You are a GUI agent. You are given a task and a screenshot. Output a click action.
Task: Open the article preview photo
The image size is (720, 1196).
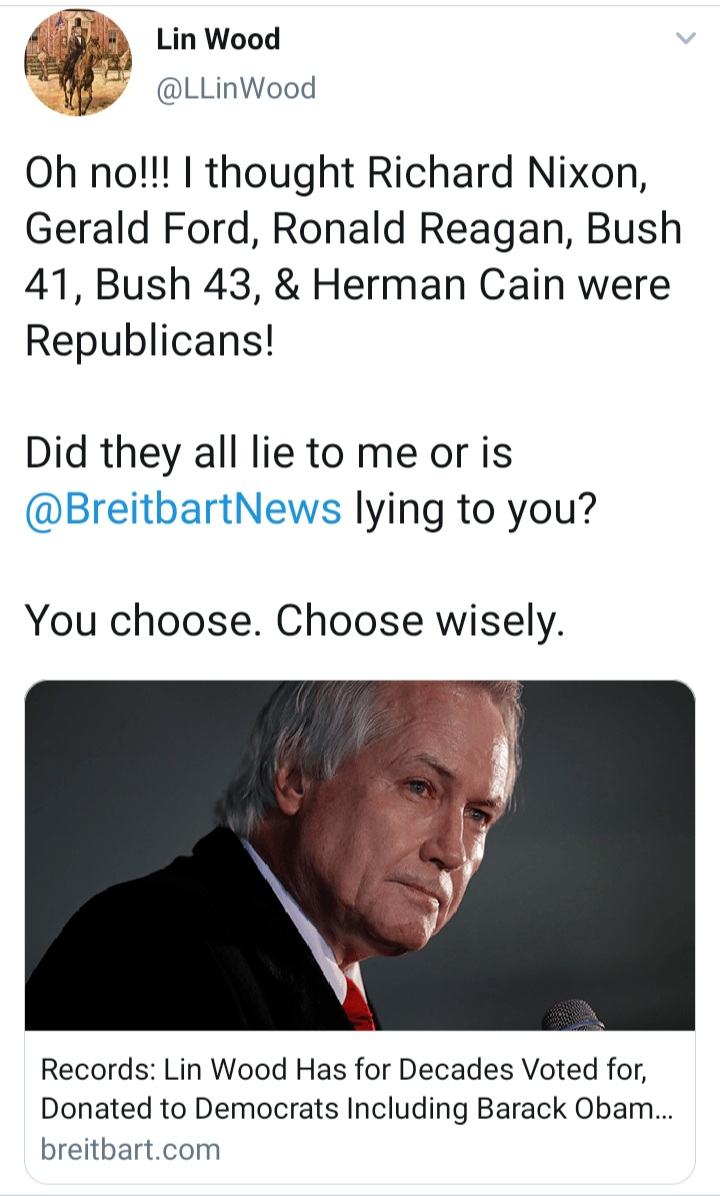tap(360, 855)
